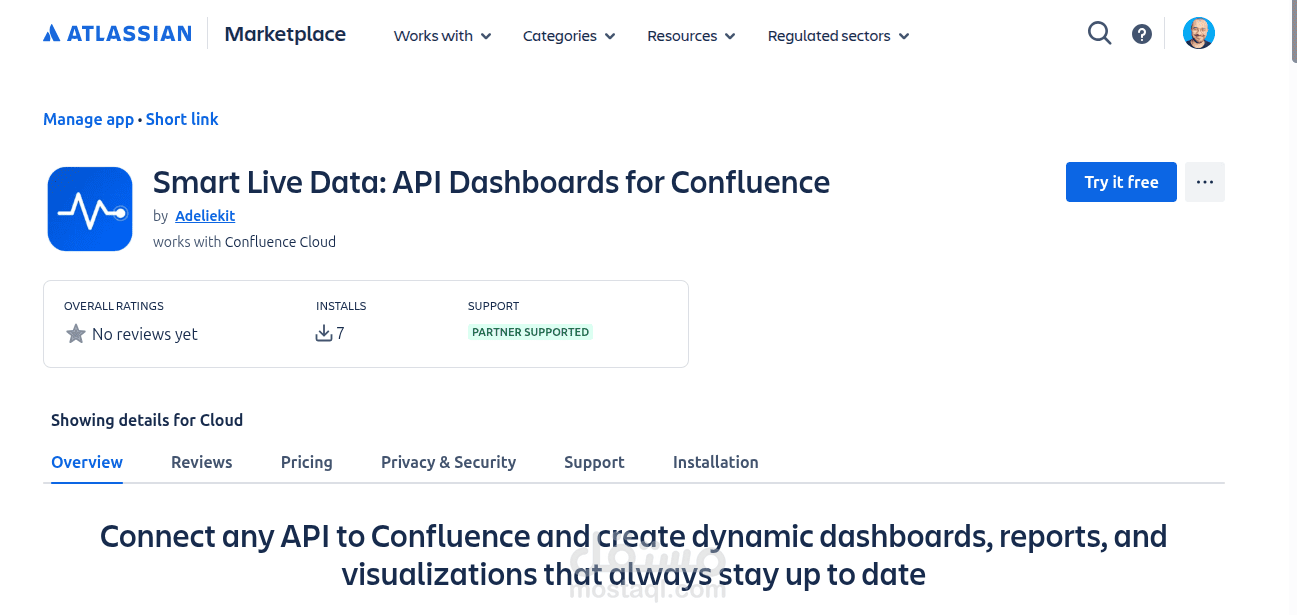Click the No reviews yet text
Viewport: 1297px width, 615px height.
point(145,334)
